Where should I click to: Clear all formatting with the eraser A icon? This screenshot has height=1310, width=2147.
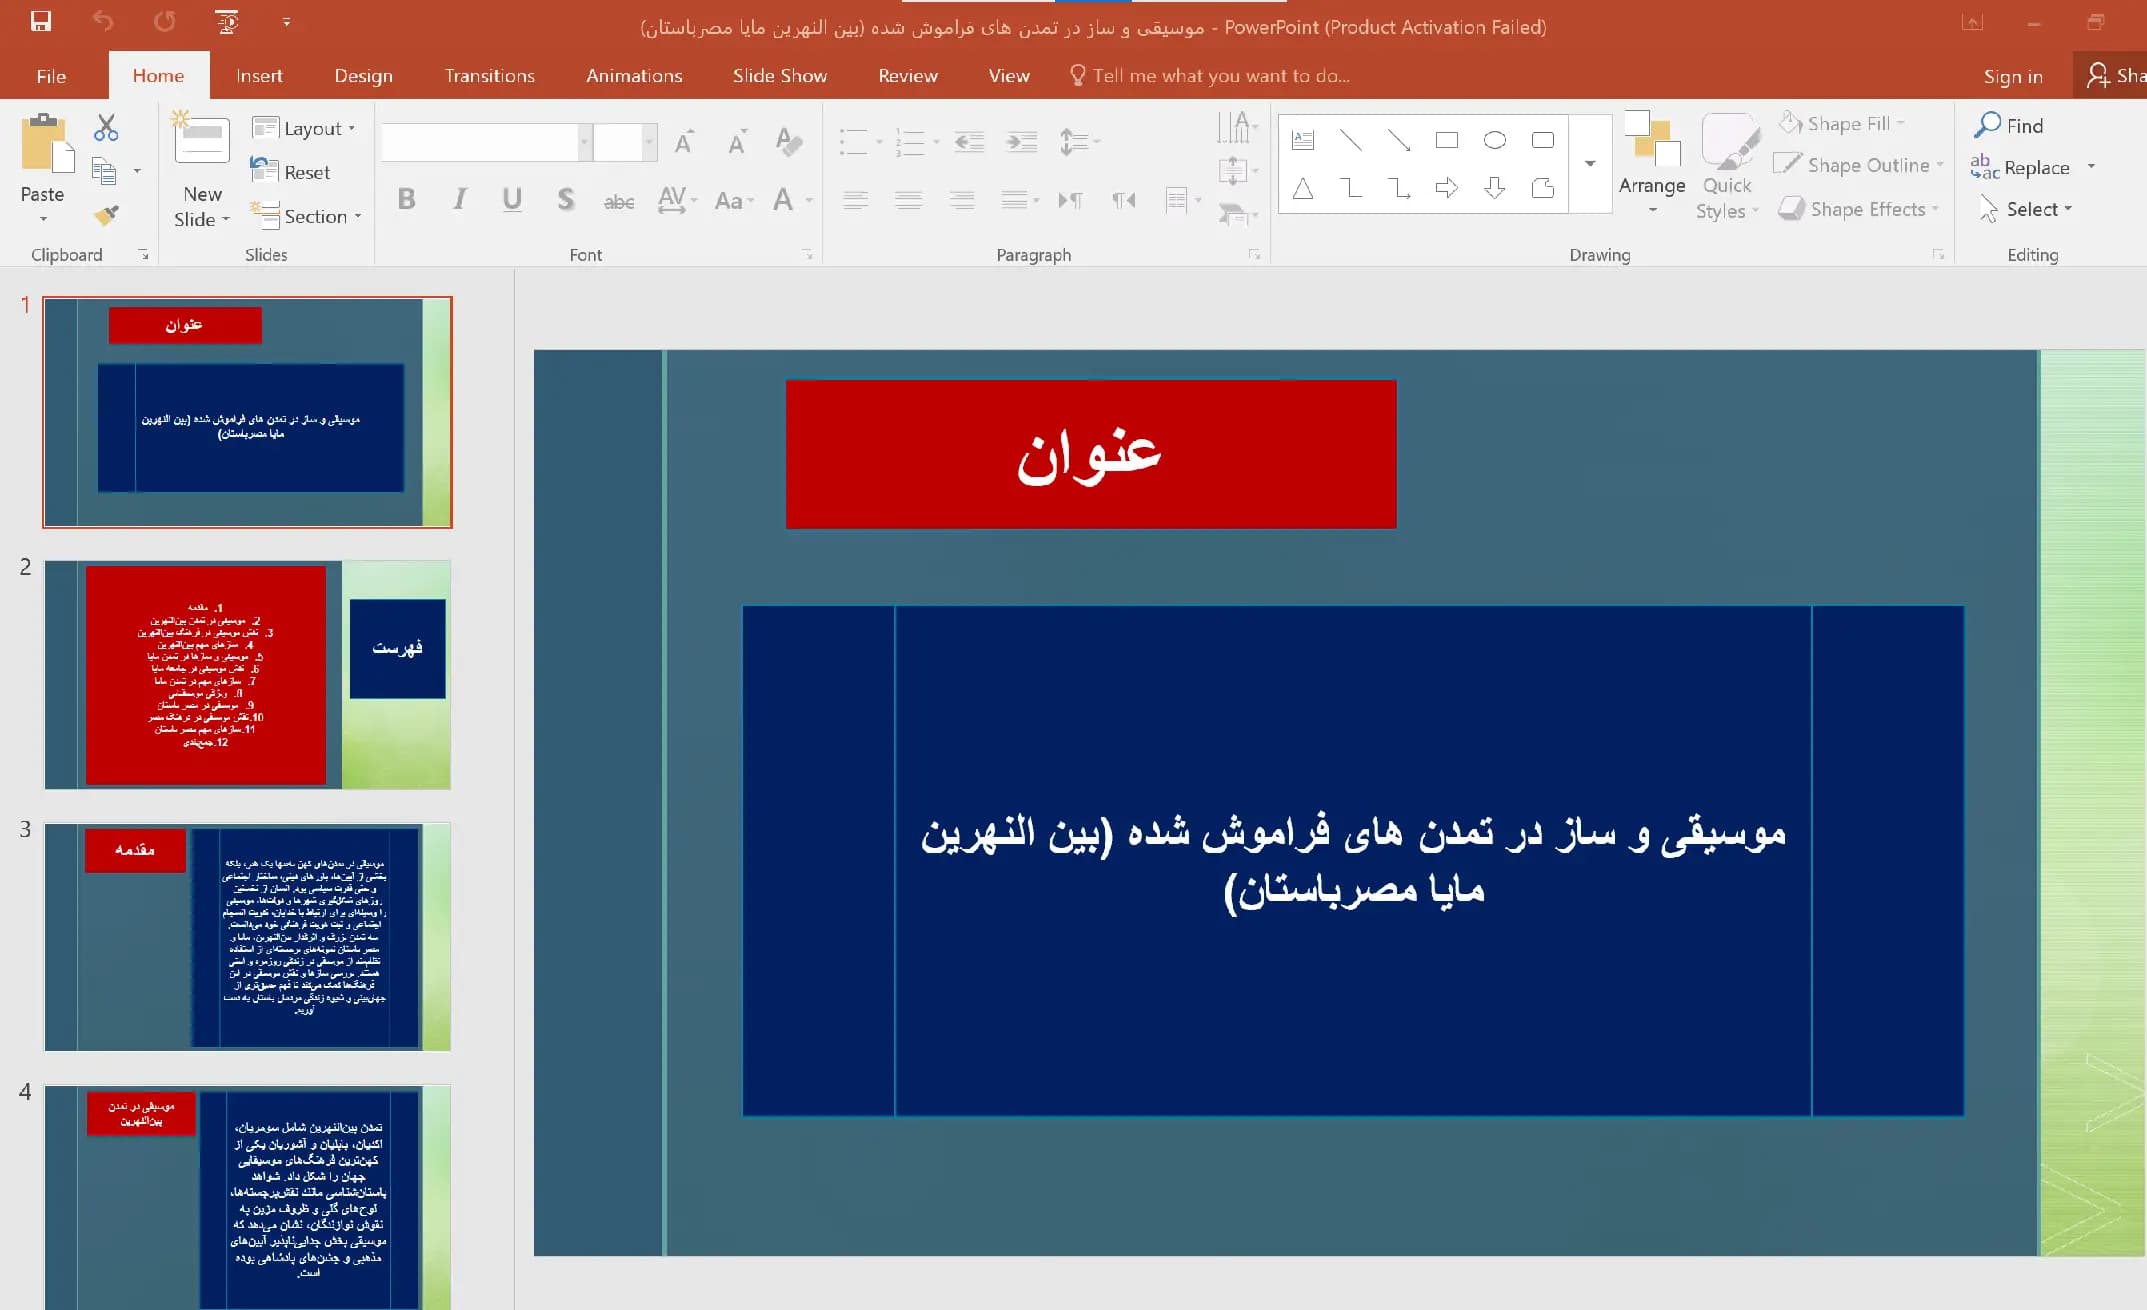[x=788, y=142]
